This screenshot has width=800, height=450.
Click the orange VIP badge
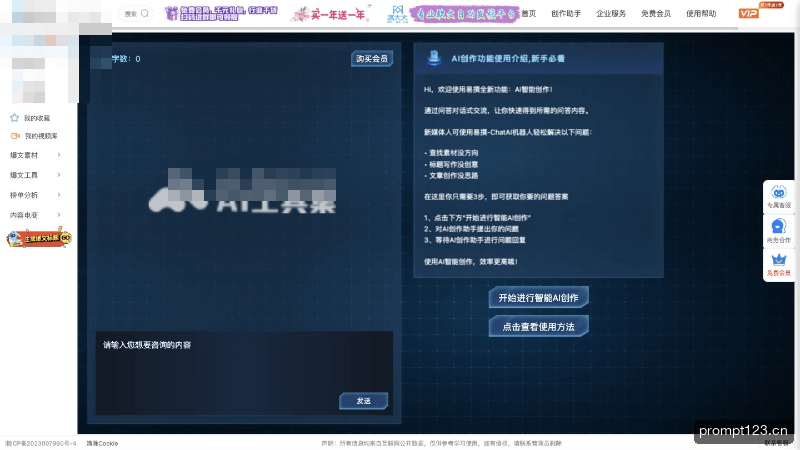pos(748,13)
